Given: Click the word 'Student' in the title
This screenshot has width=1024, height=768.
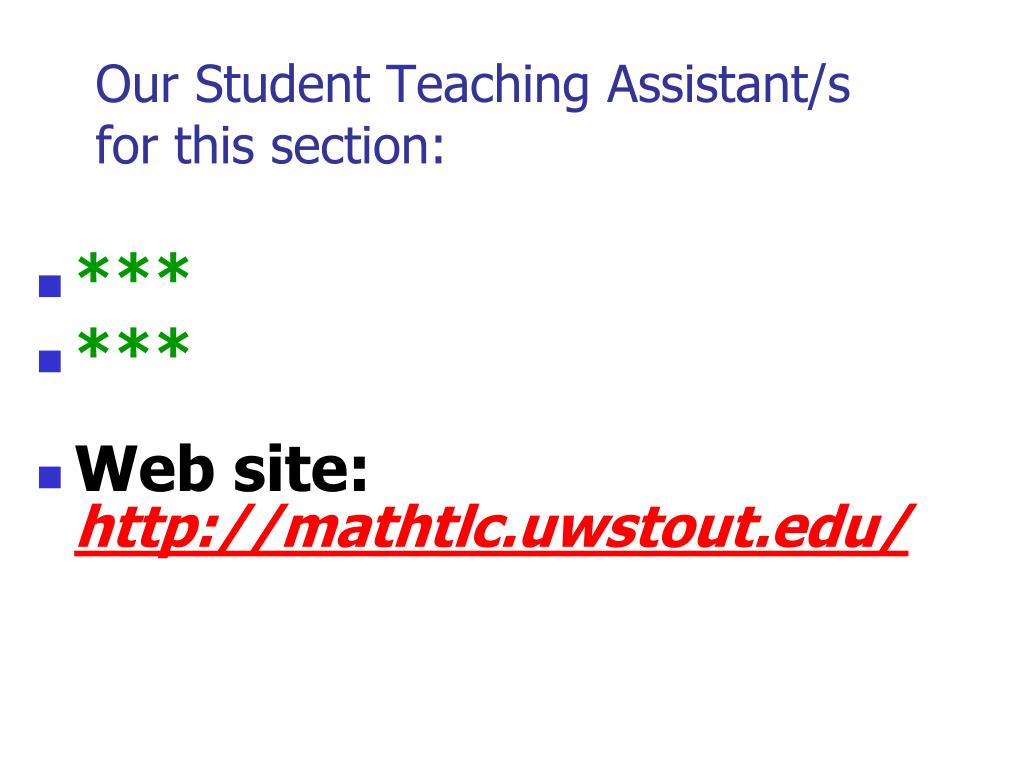Looking at the screenshot, I should [283, 85].
